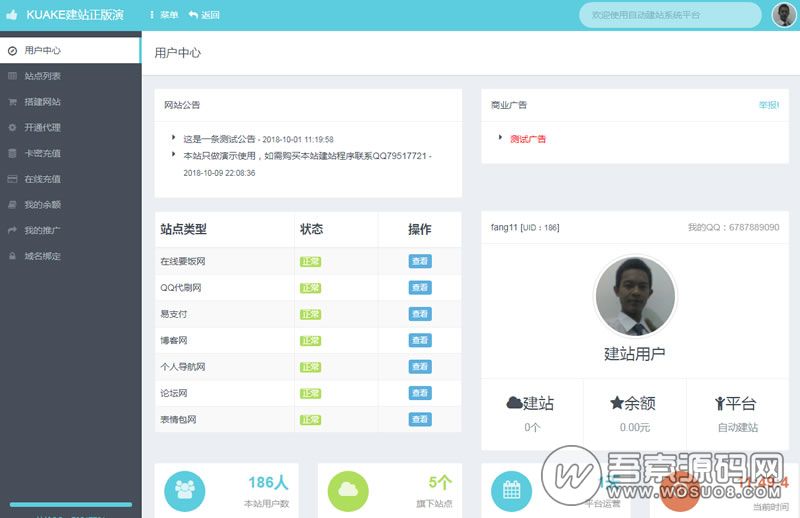Click the search field in the top bar
Viewport: 800px width, 518px height.
tap(670, 15)
